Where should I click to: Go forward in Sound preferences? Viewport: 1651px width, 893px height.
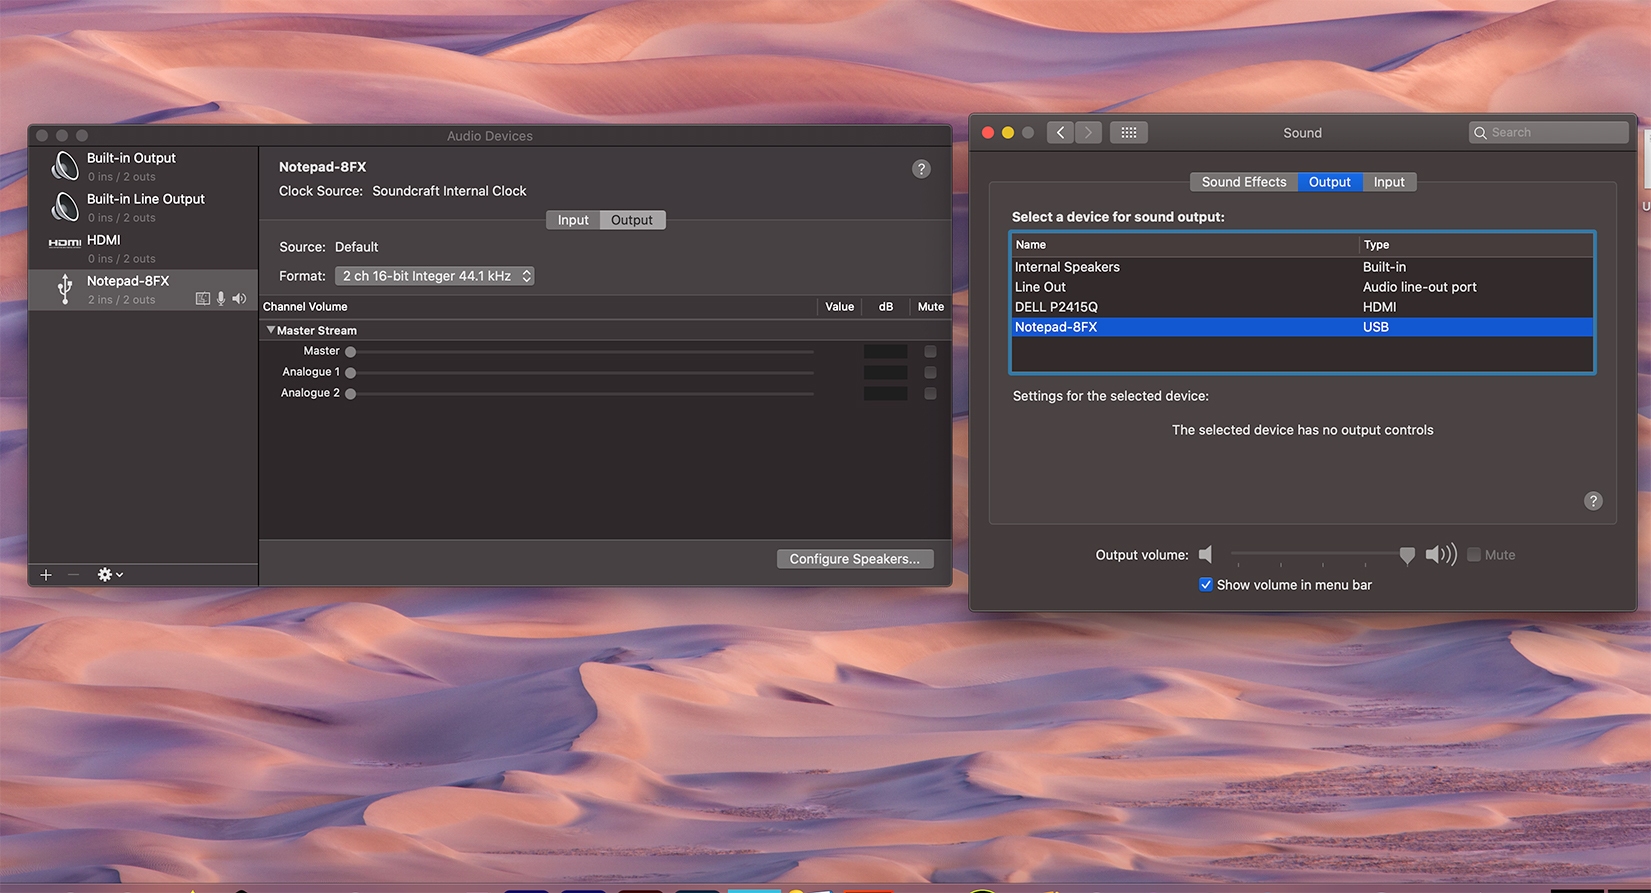point(1088,132)
